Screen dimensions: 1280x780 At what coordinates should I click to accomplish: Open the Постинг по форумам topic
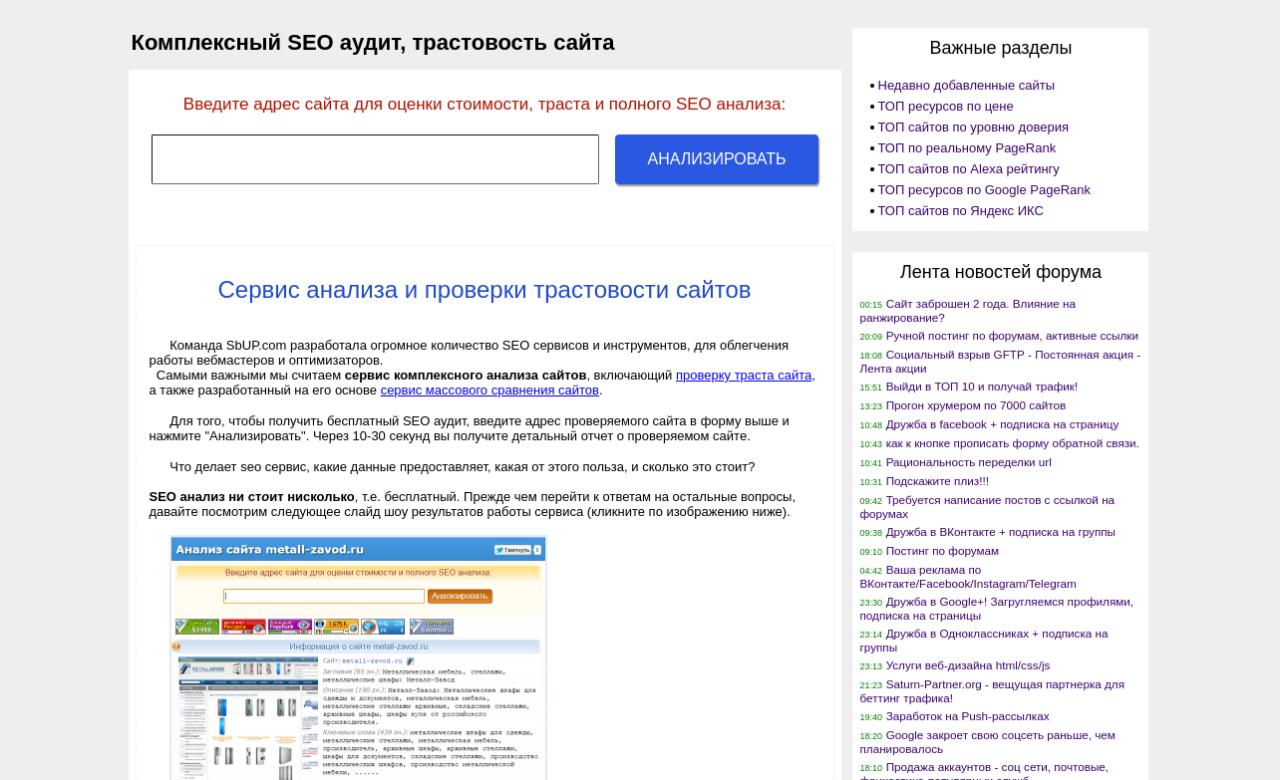[x=942, y=551]
